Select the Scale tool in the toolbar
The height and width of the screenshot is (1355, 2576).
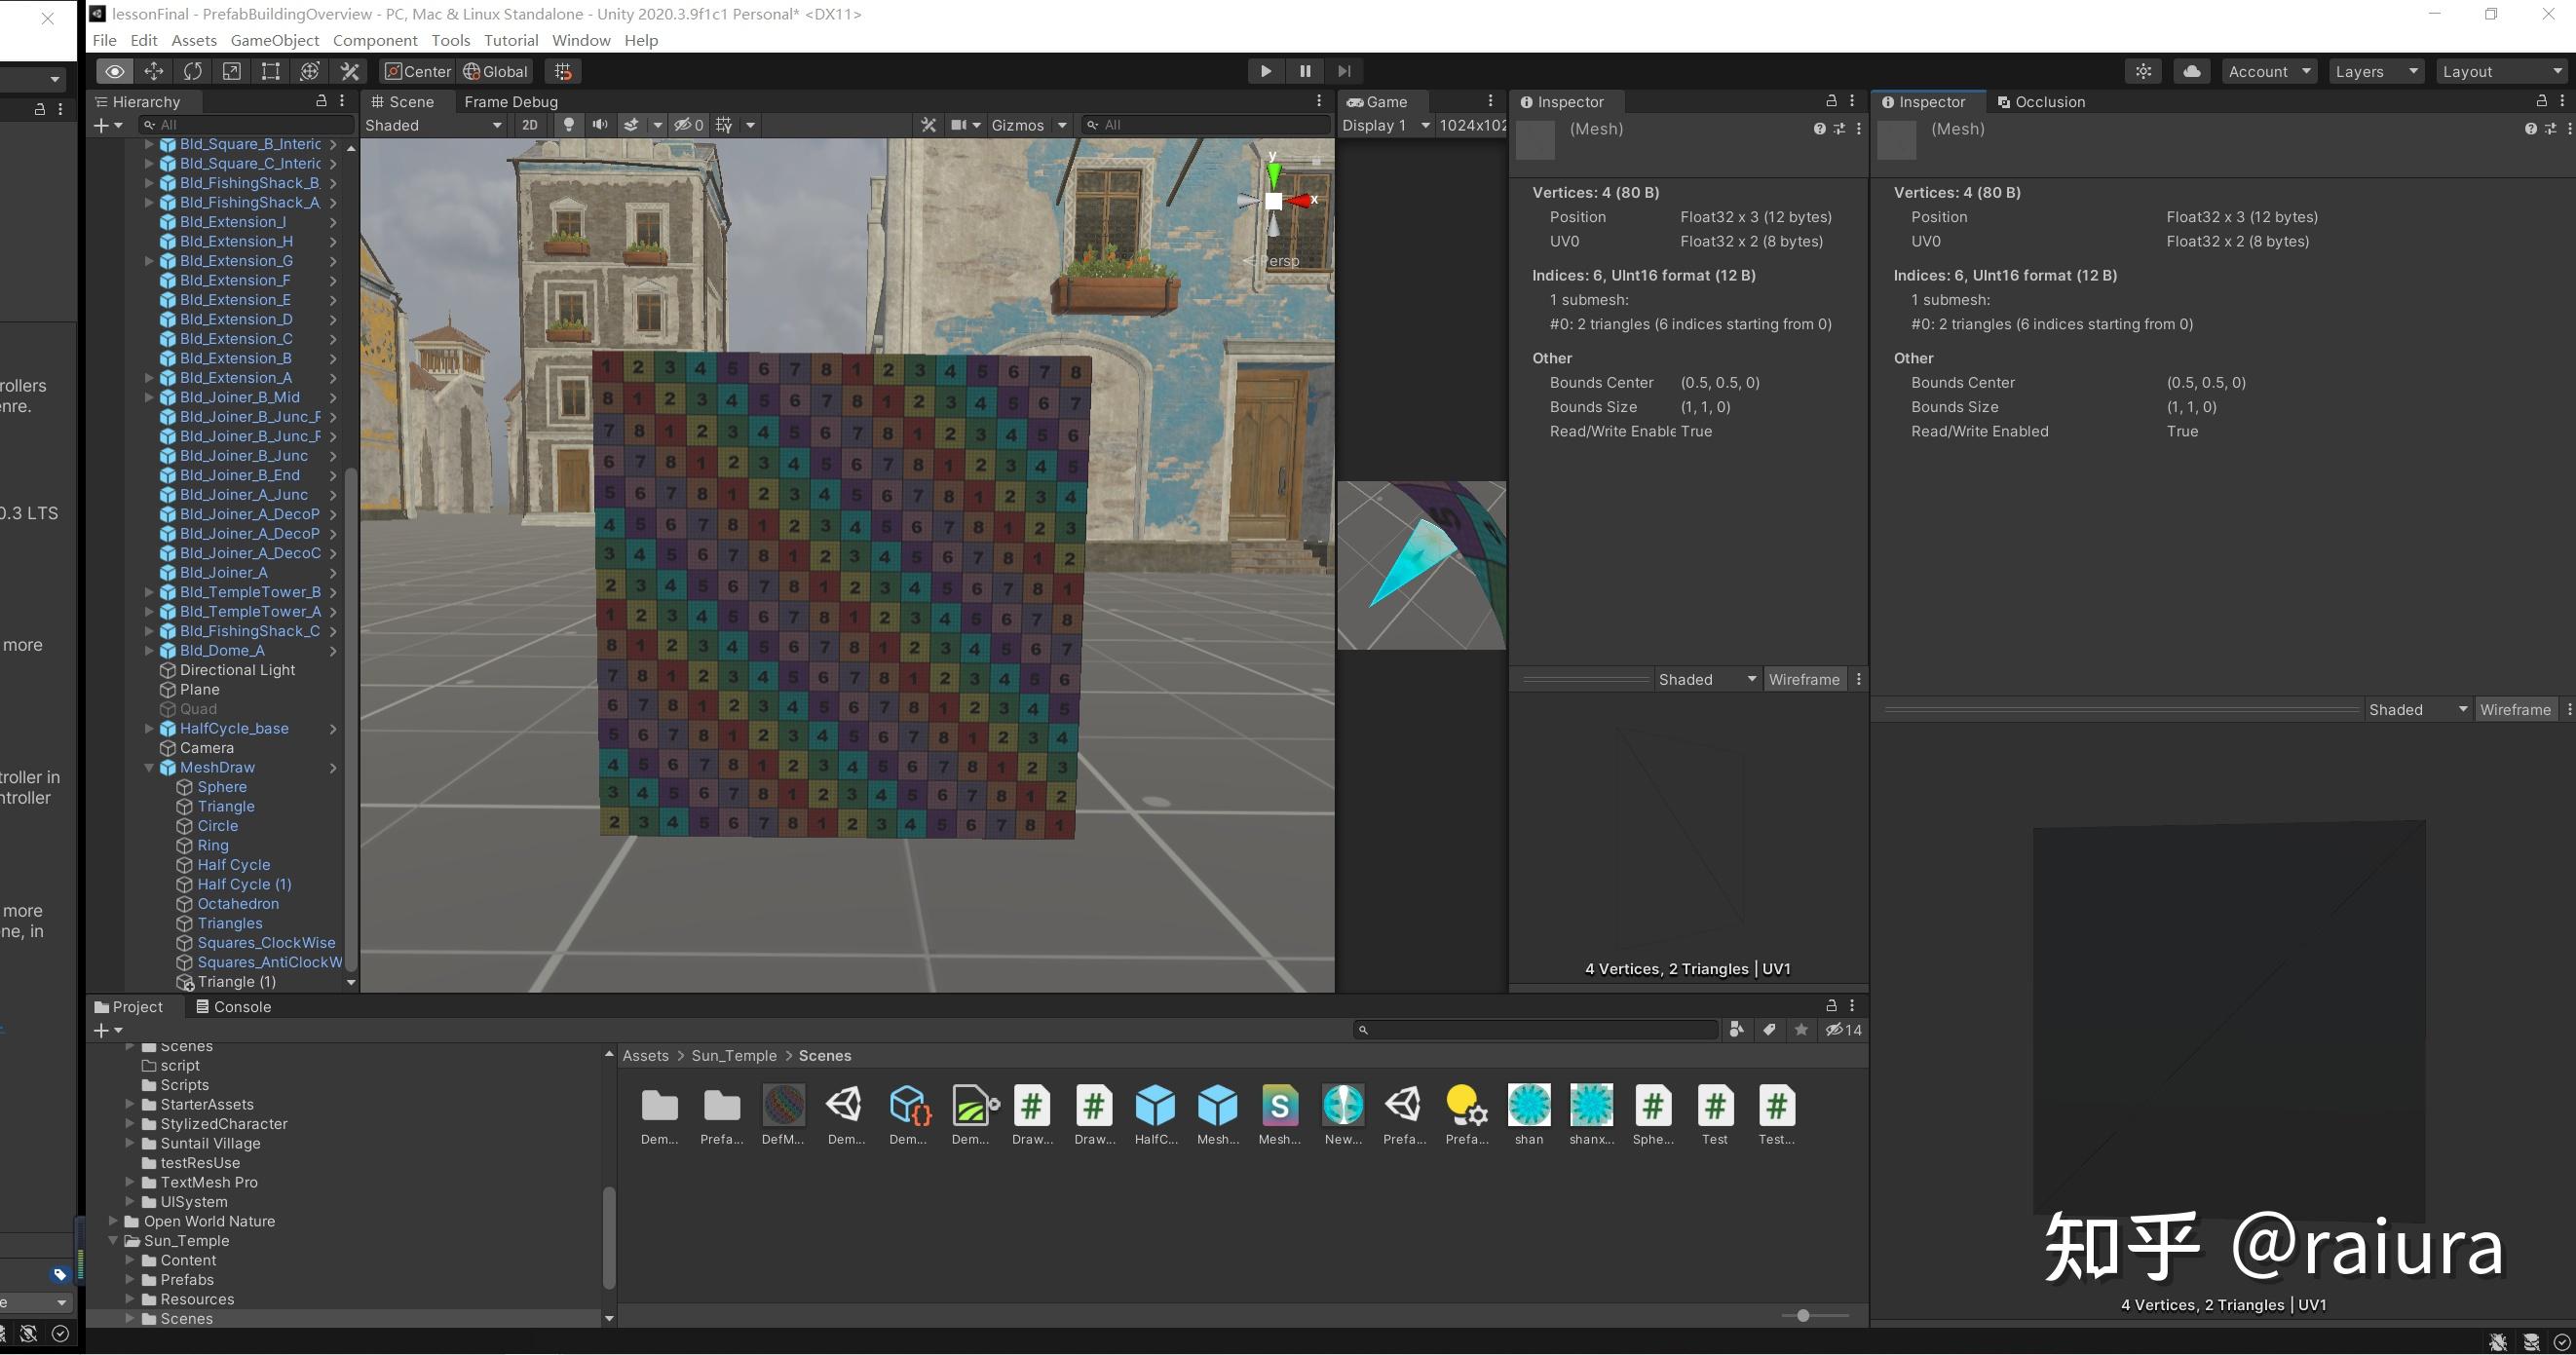231,71
